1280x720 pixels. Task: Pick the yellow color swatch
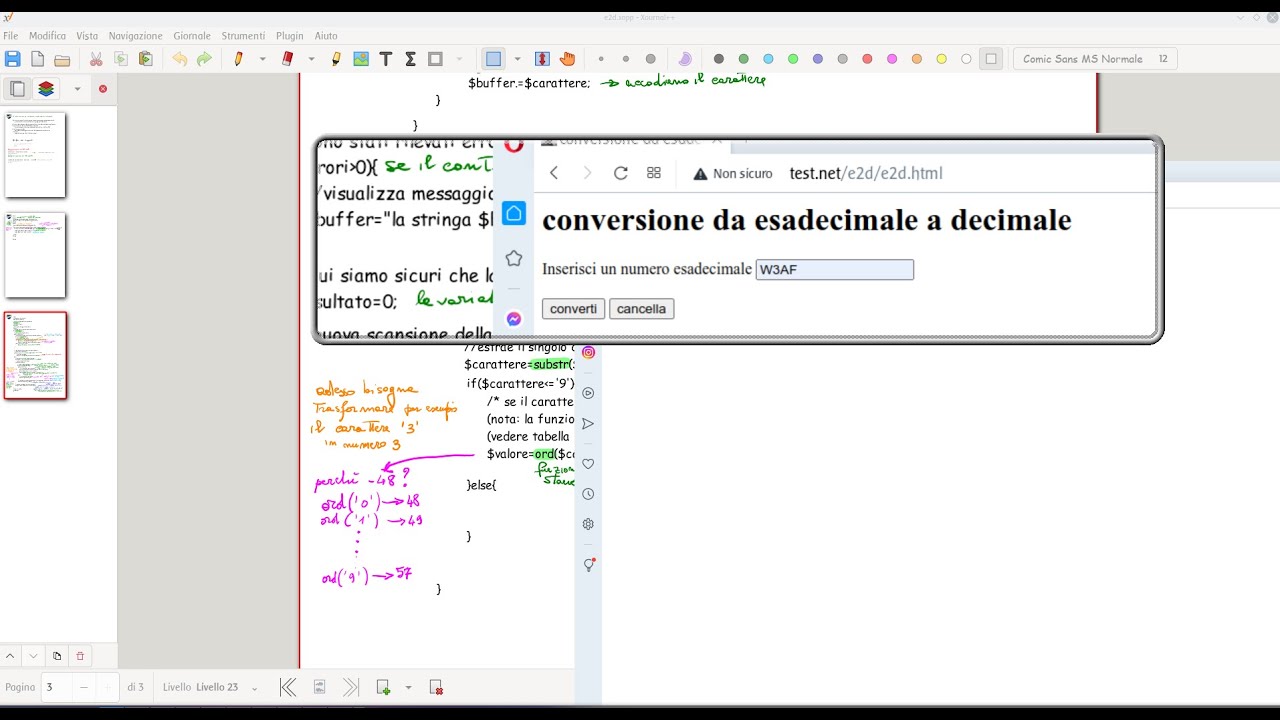coord(942,59)
